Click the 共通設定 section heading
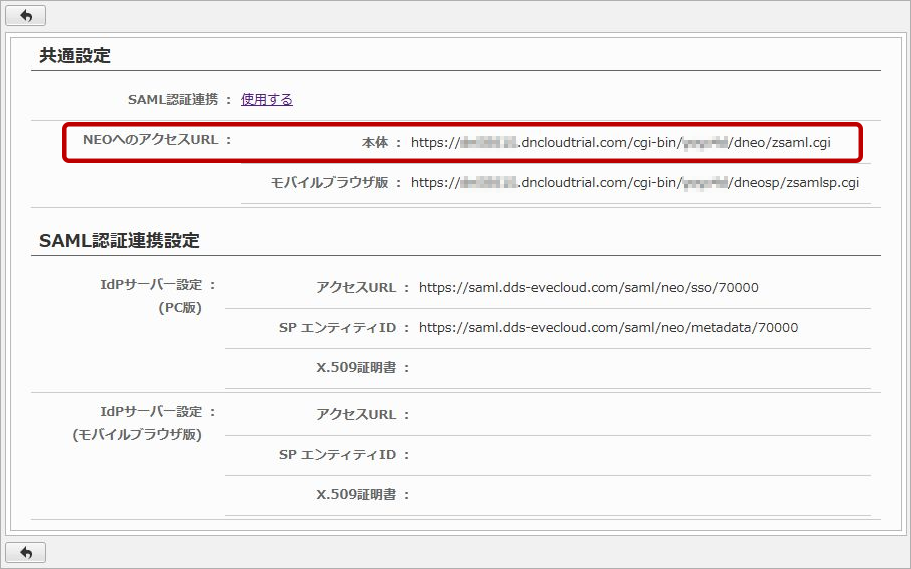The height and width of the screenshot is (569, 911). tap(75, 56)
